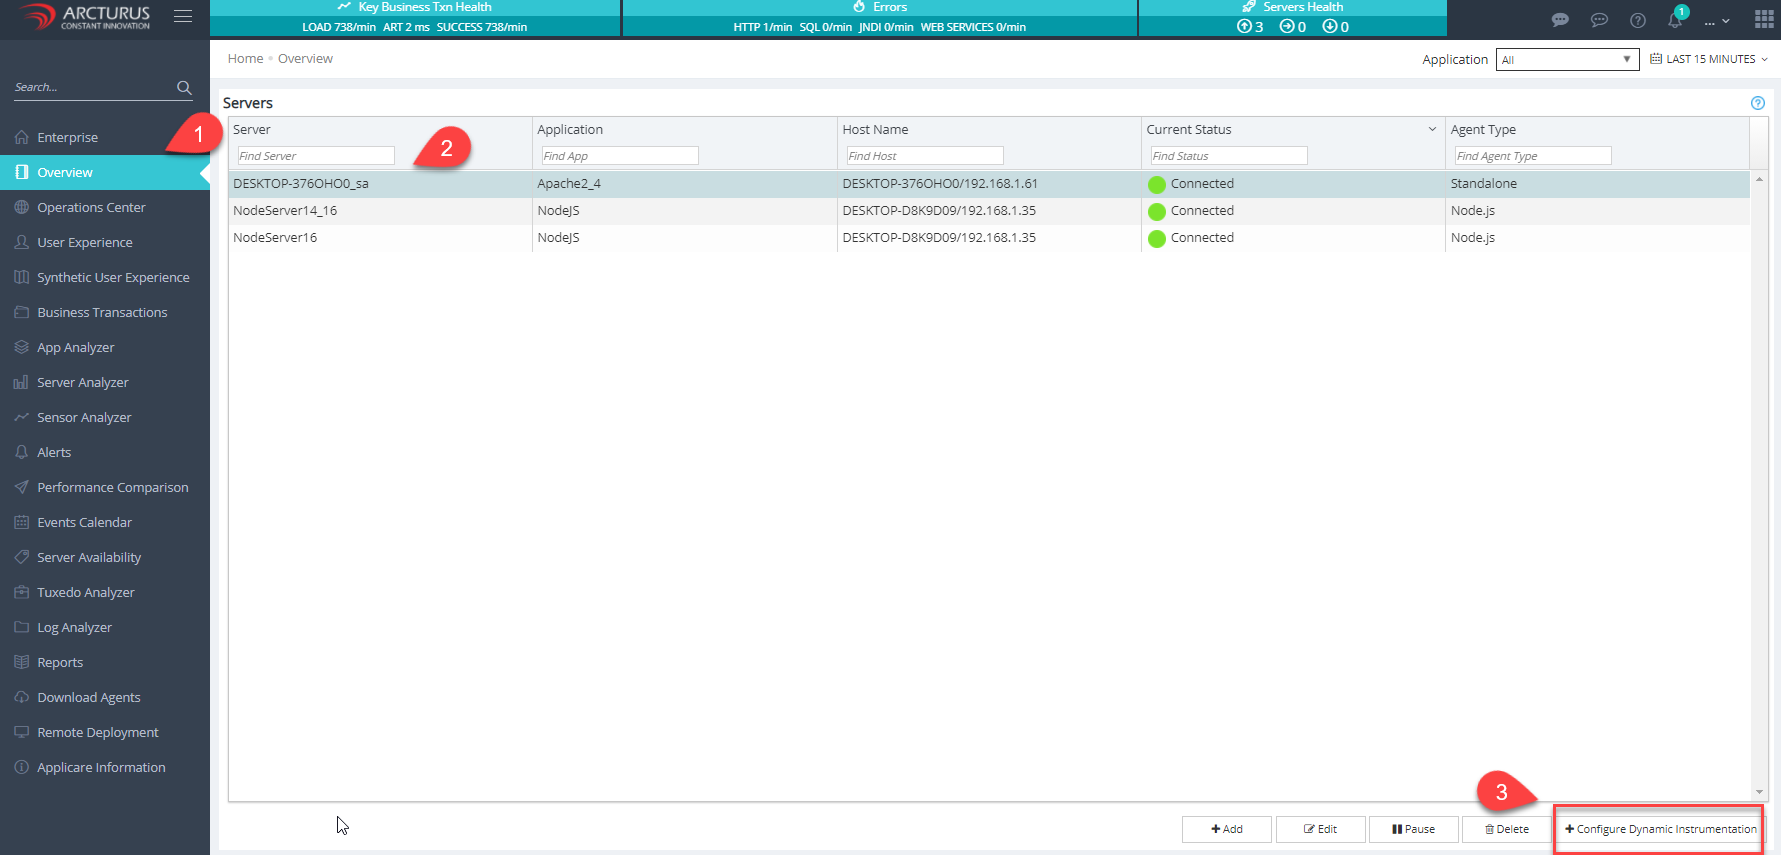Open the more options ellipsis dropdown
The width and height of the screenshot is (1781, 855).
click(x=1717, y=21)
